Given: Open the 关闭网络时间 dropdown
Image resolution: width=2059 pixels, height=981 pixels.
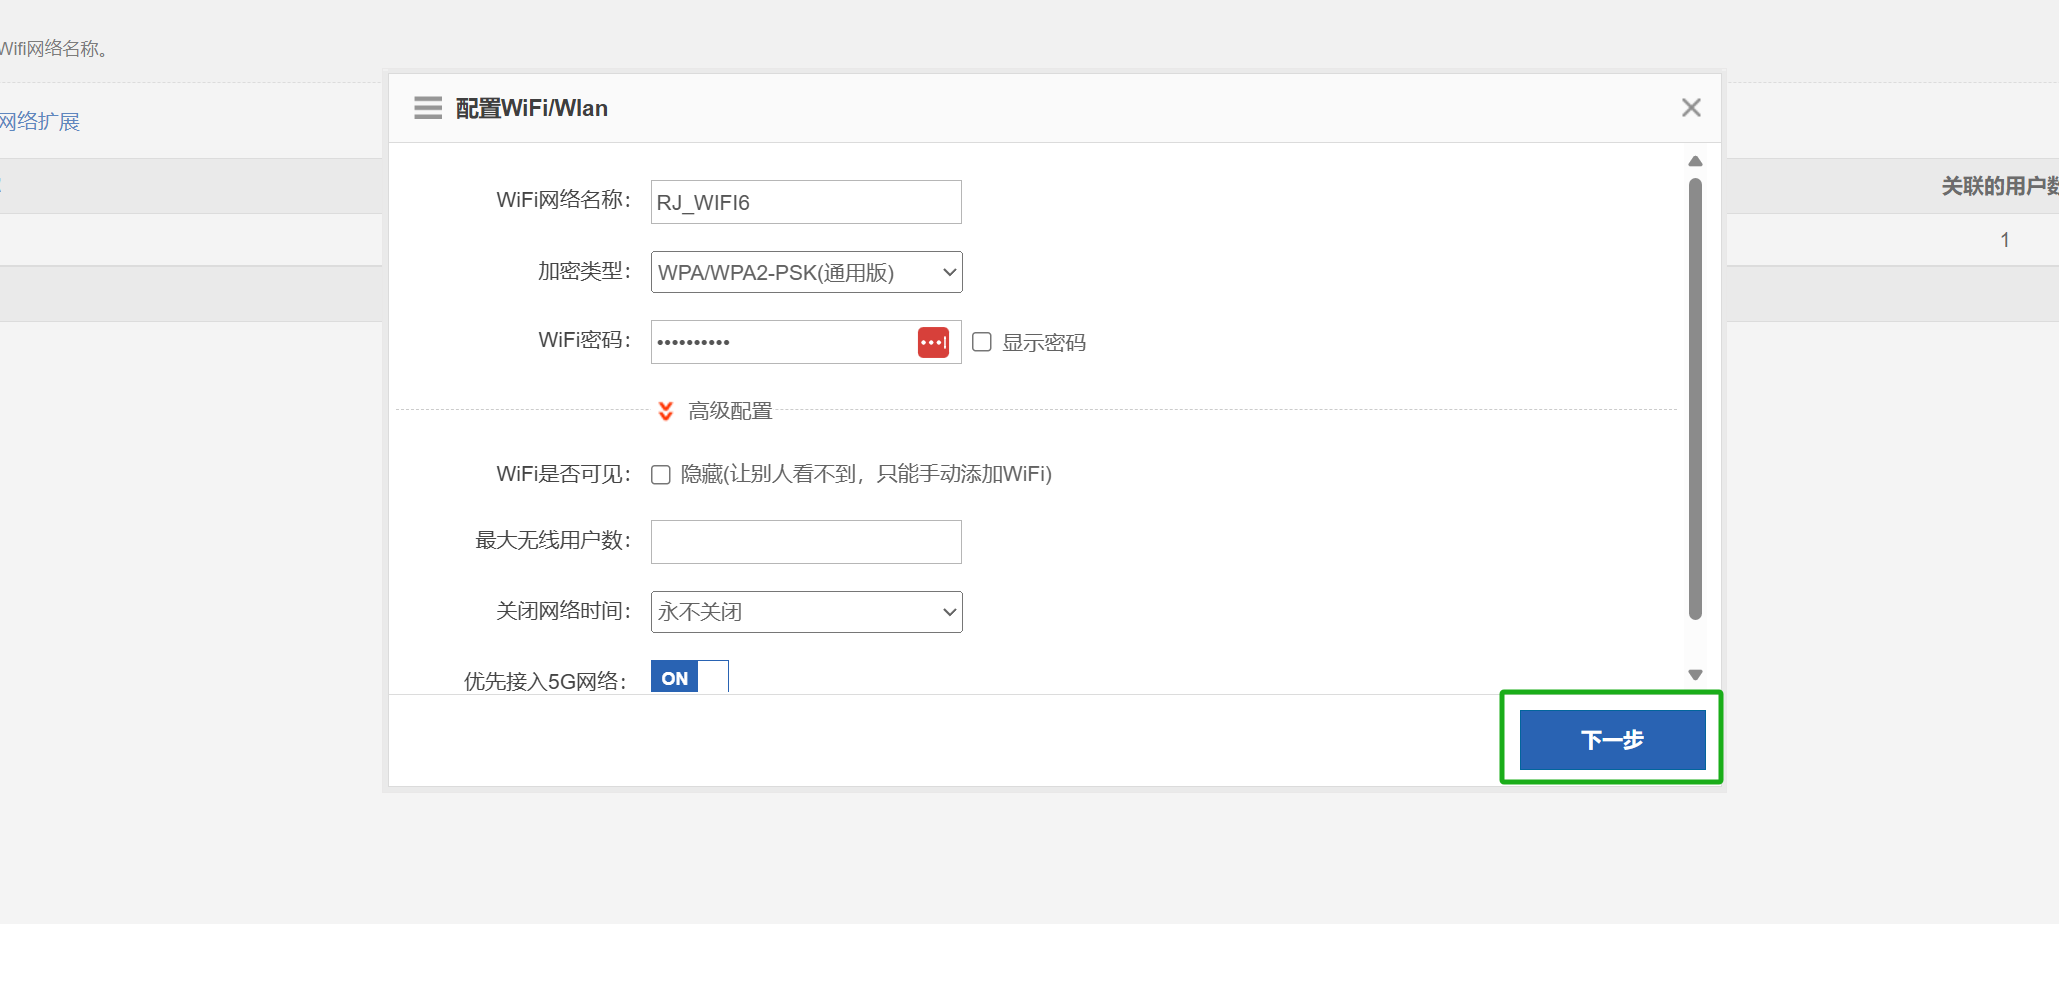Looking at the screenshot, I should [806, 612].
